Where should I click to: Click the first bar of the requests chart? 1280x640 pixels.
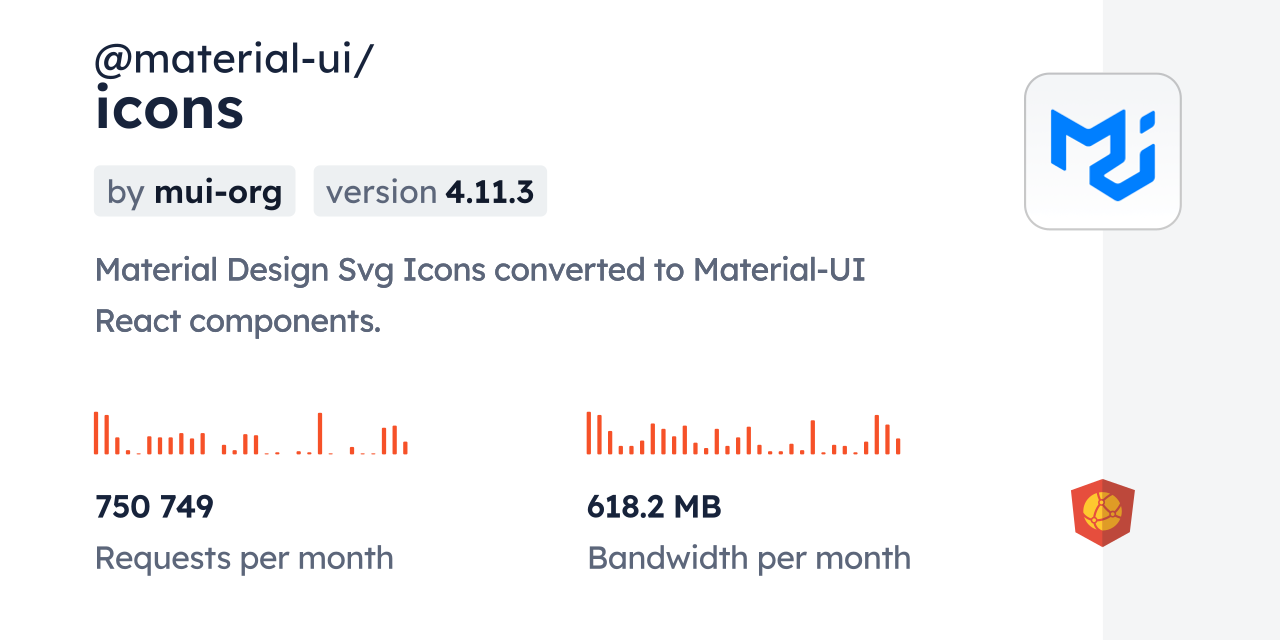coord(96,433)
